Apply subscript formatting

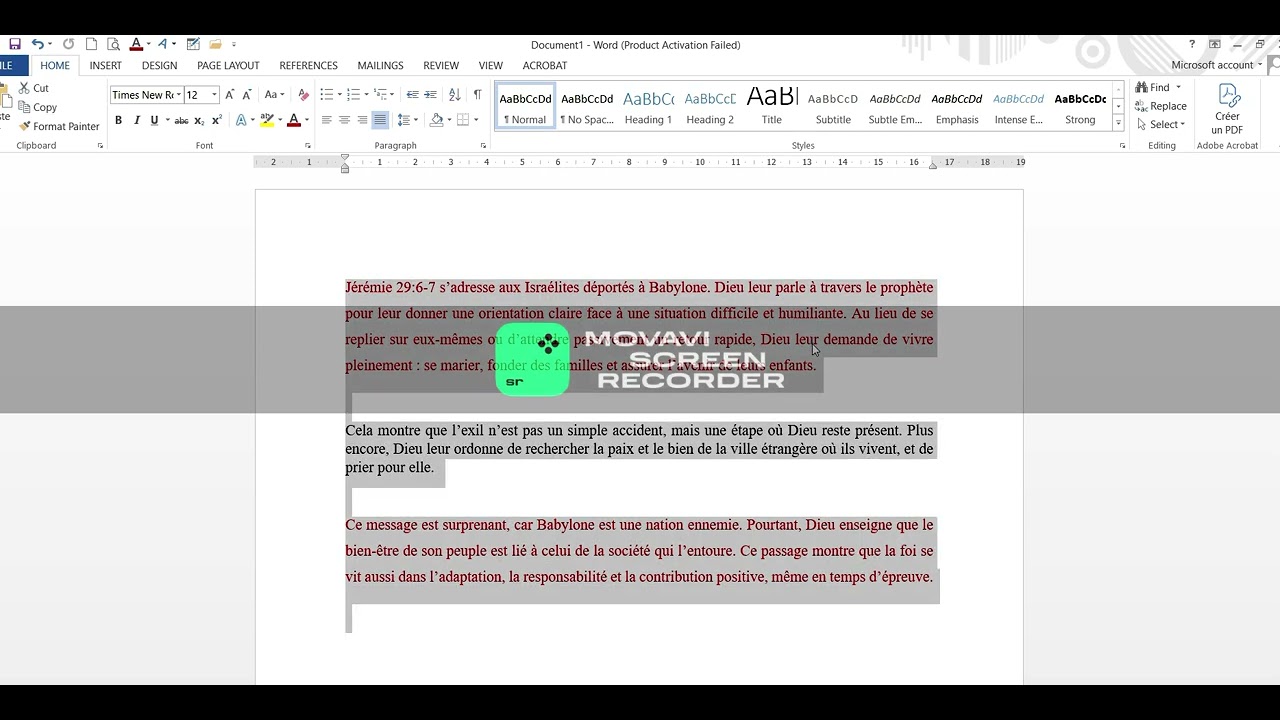199,120
